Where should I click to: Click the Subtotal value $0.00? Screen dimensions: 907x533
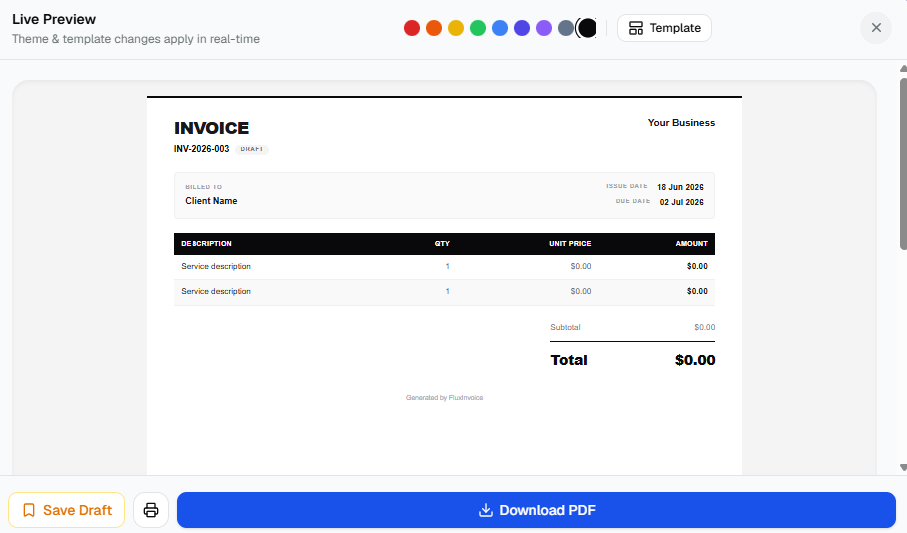(x=705, y=327)
